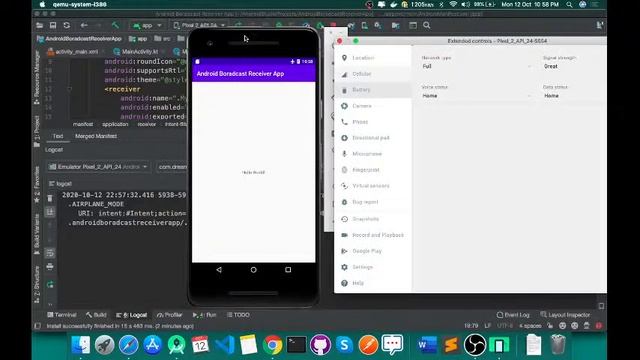Screen dimensions: 640x360
Task: Open the Layout Inspector panel
Action: (x=565, y=315)
